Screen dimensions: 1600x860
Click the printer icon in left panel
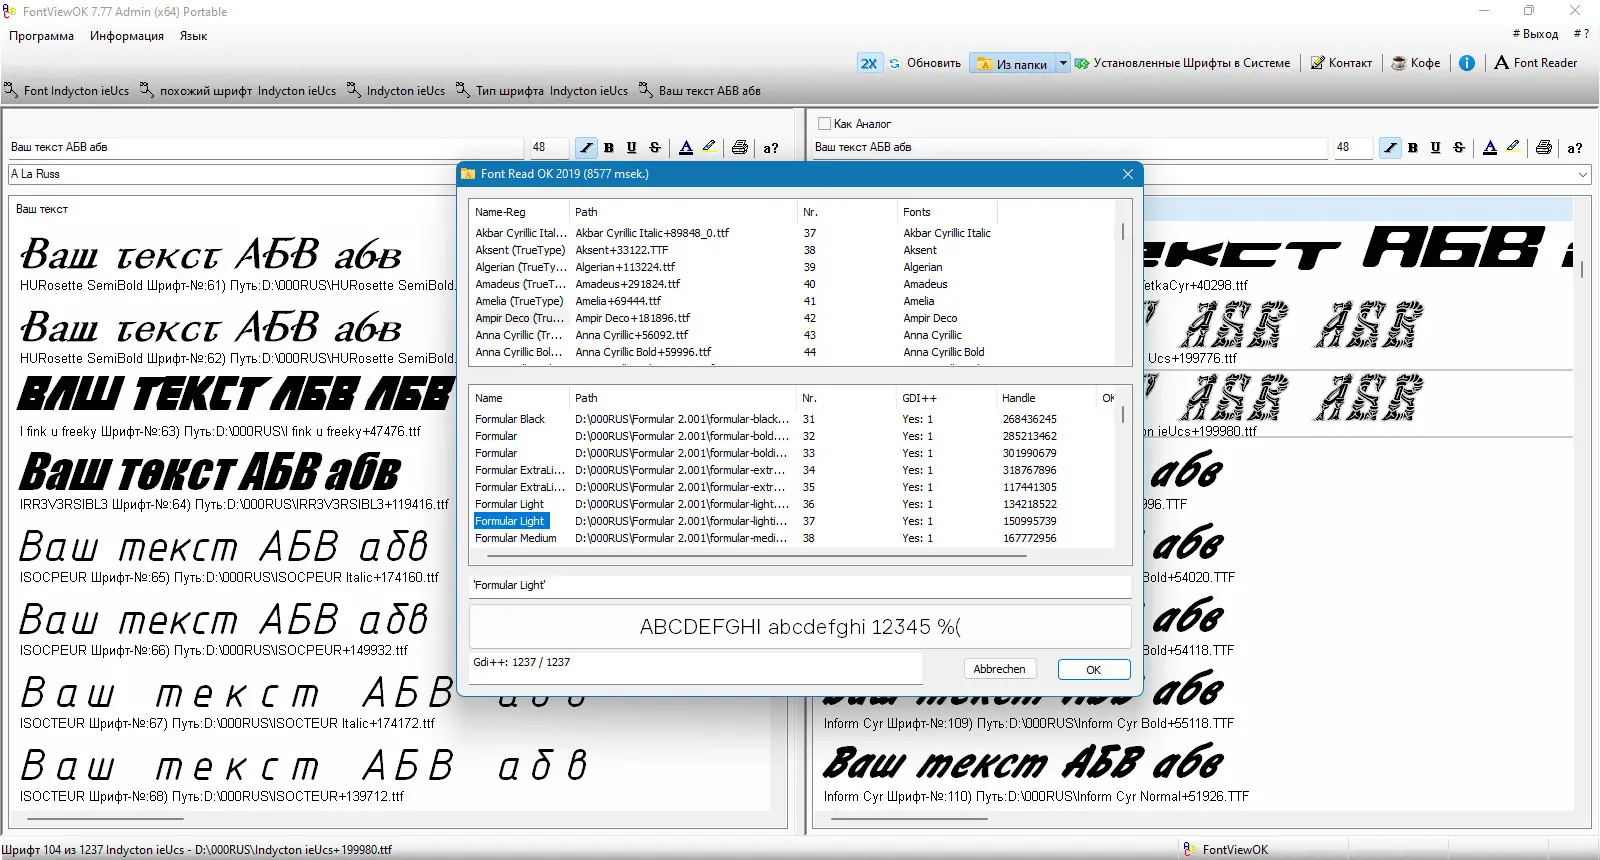740,147
